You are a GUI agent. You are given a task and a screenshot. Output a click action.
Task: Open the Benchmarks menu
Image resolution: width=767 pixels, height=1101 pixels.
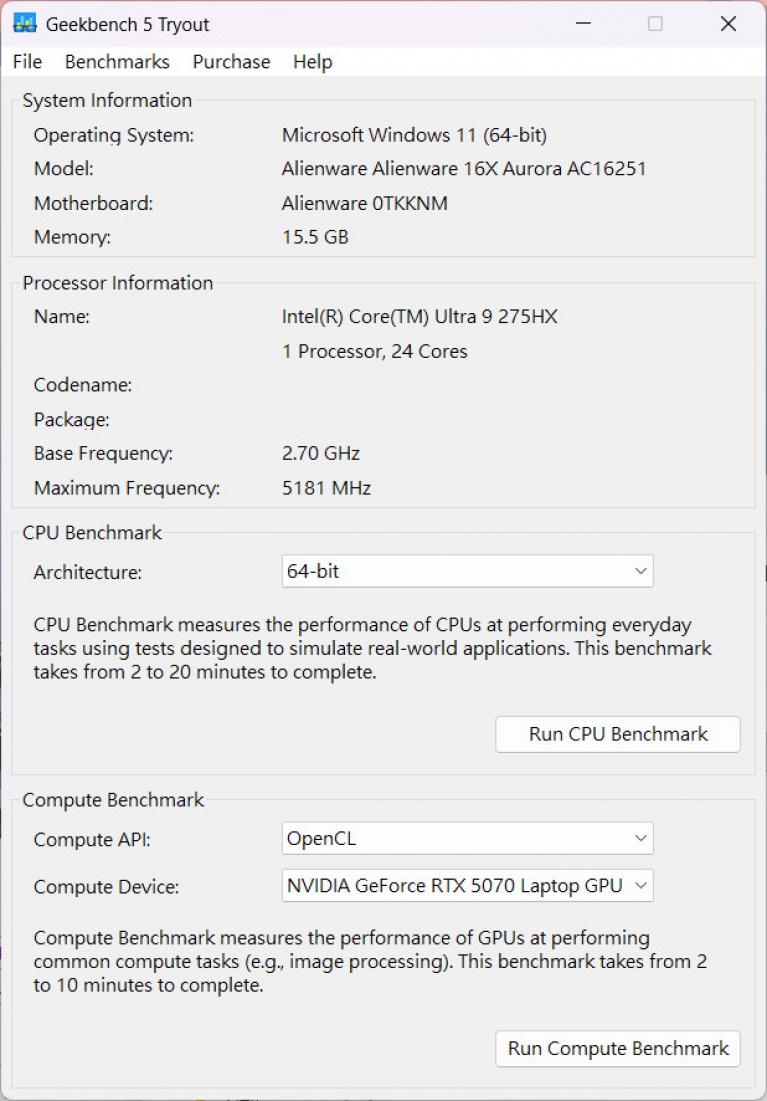[117, 62]
